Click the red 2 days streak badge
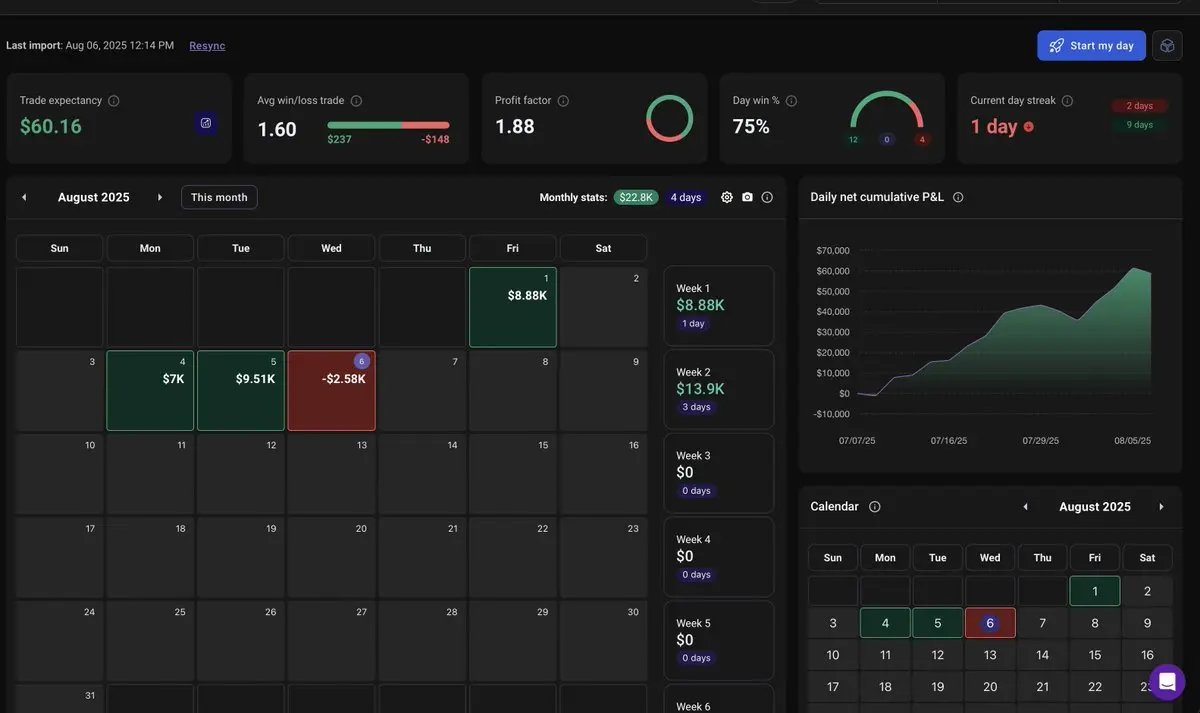1200x713 pixels. (x=1140, y=106)
